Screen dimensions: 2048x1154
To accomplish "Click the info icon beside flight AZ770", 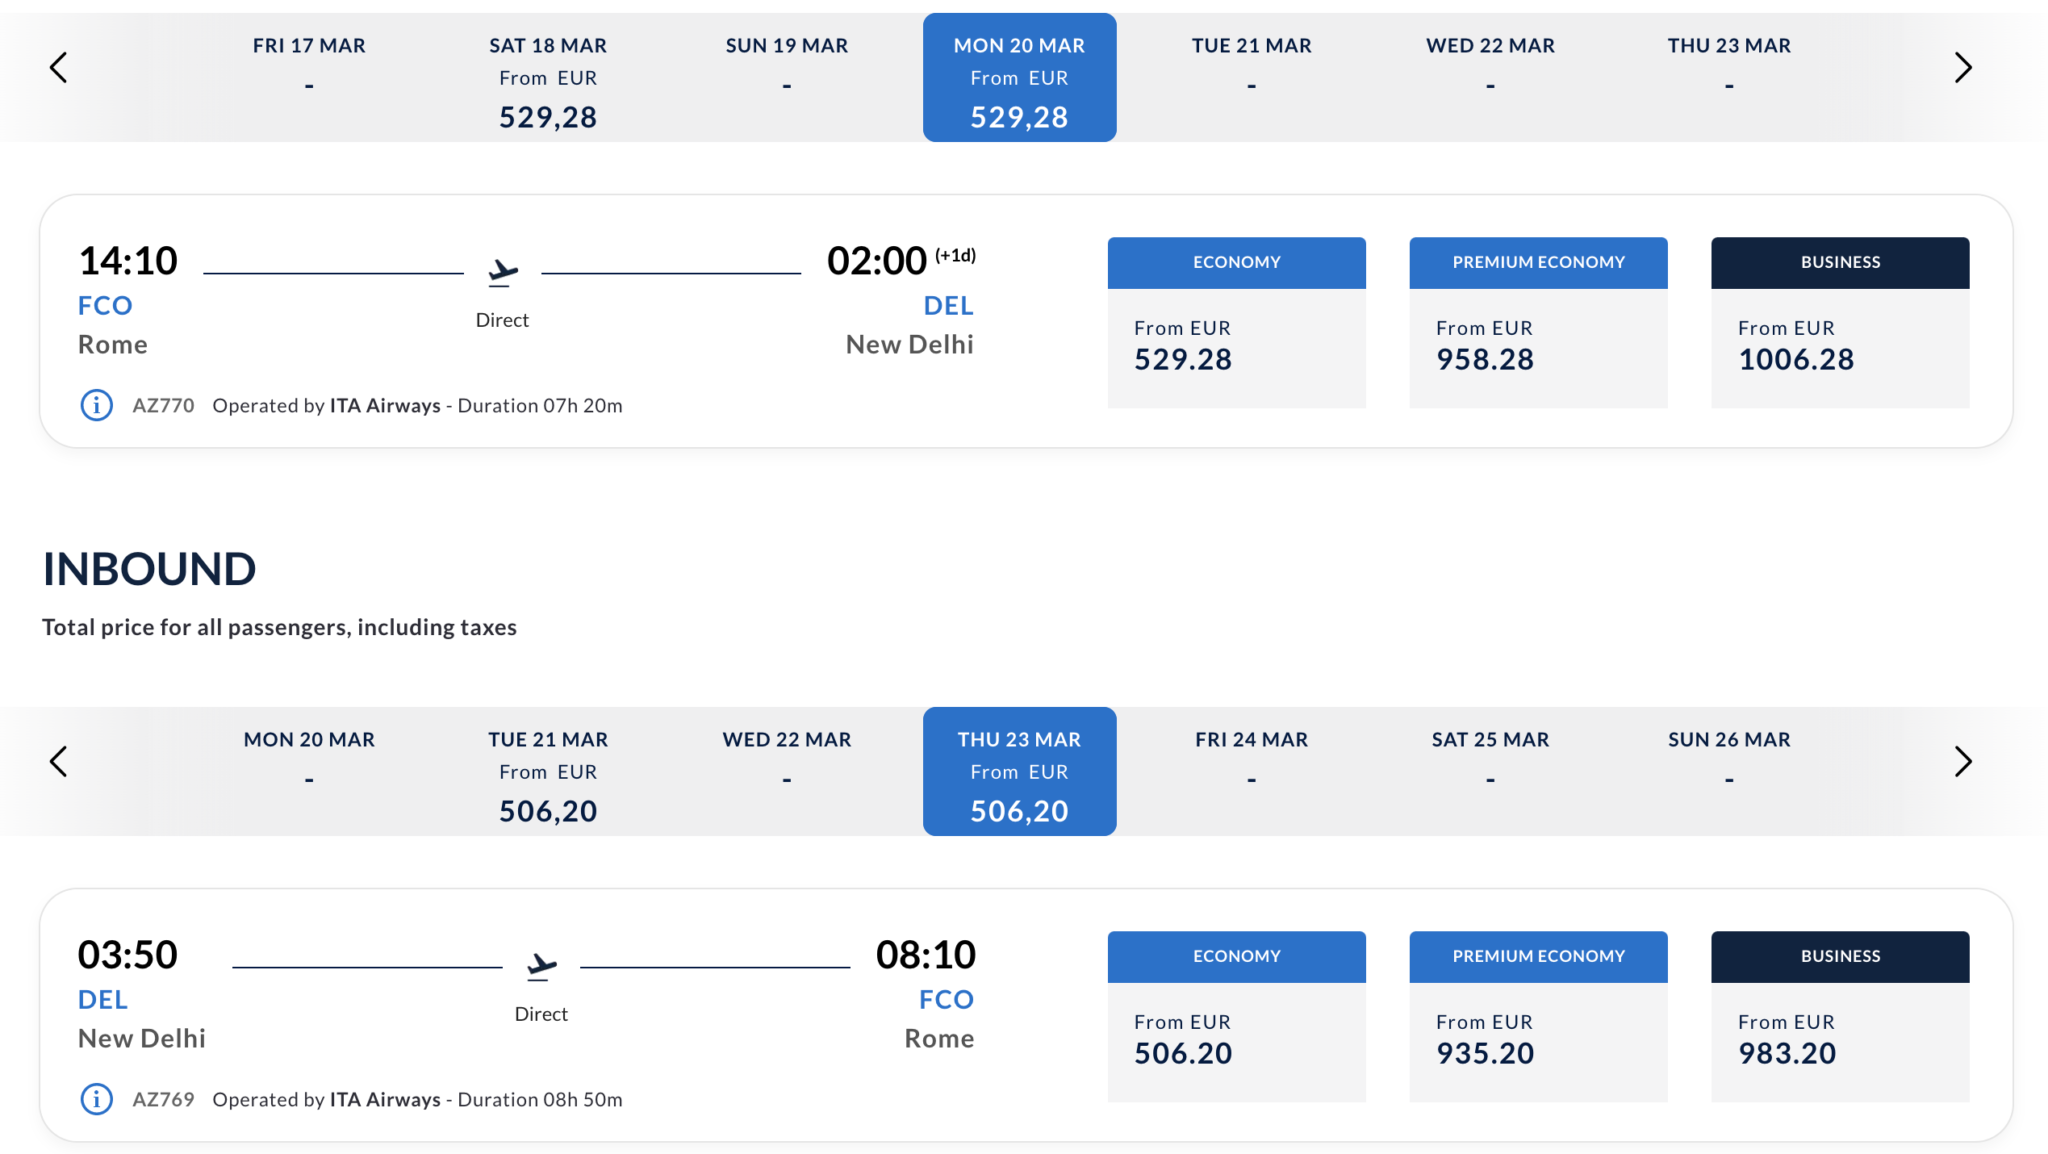I will tap(96, 405).
